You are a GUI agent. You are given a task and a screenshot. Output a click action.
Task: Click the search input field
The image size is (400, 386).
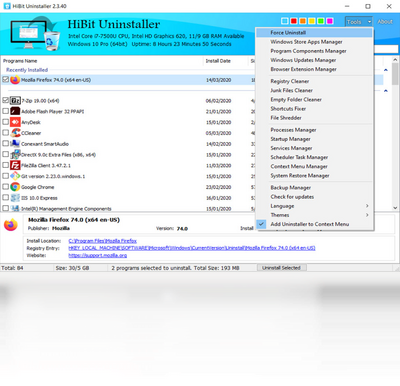pyautogui.click(x=386, y=49)
